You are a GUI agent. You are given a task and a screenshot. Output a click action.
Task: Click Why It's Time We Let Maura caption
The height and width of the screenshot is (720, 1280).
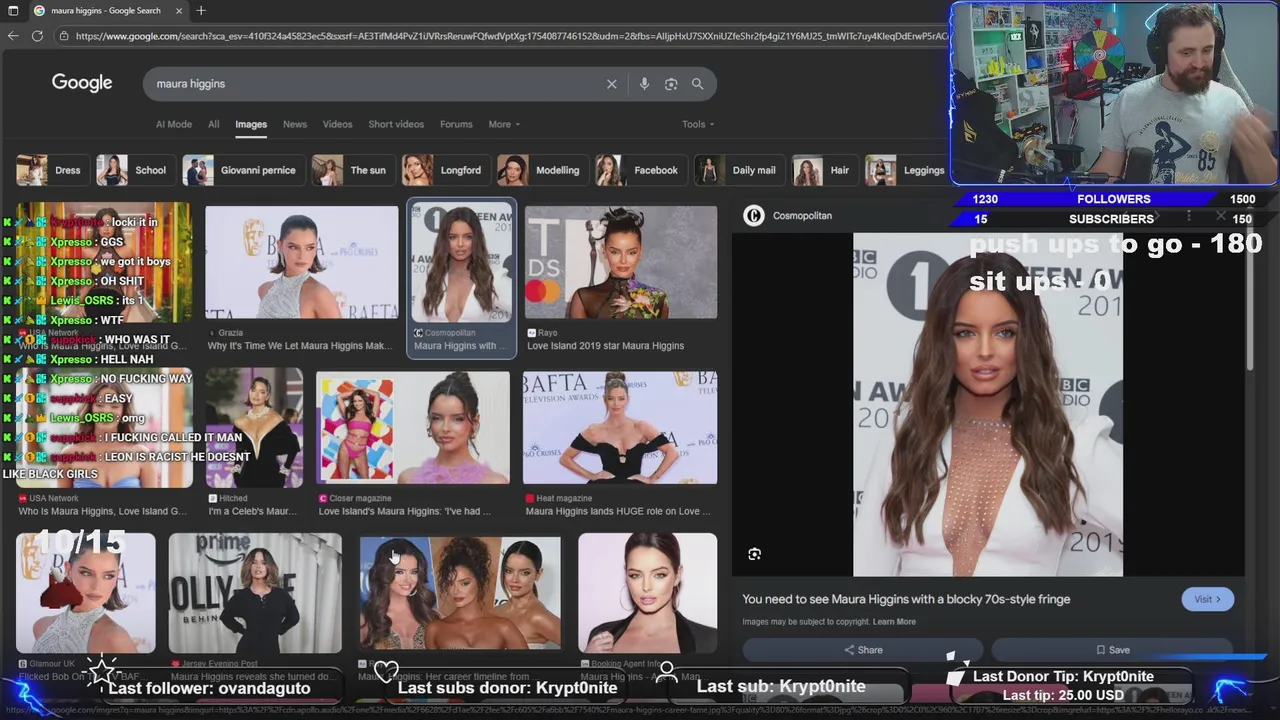pos(299,346)
